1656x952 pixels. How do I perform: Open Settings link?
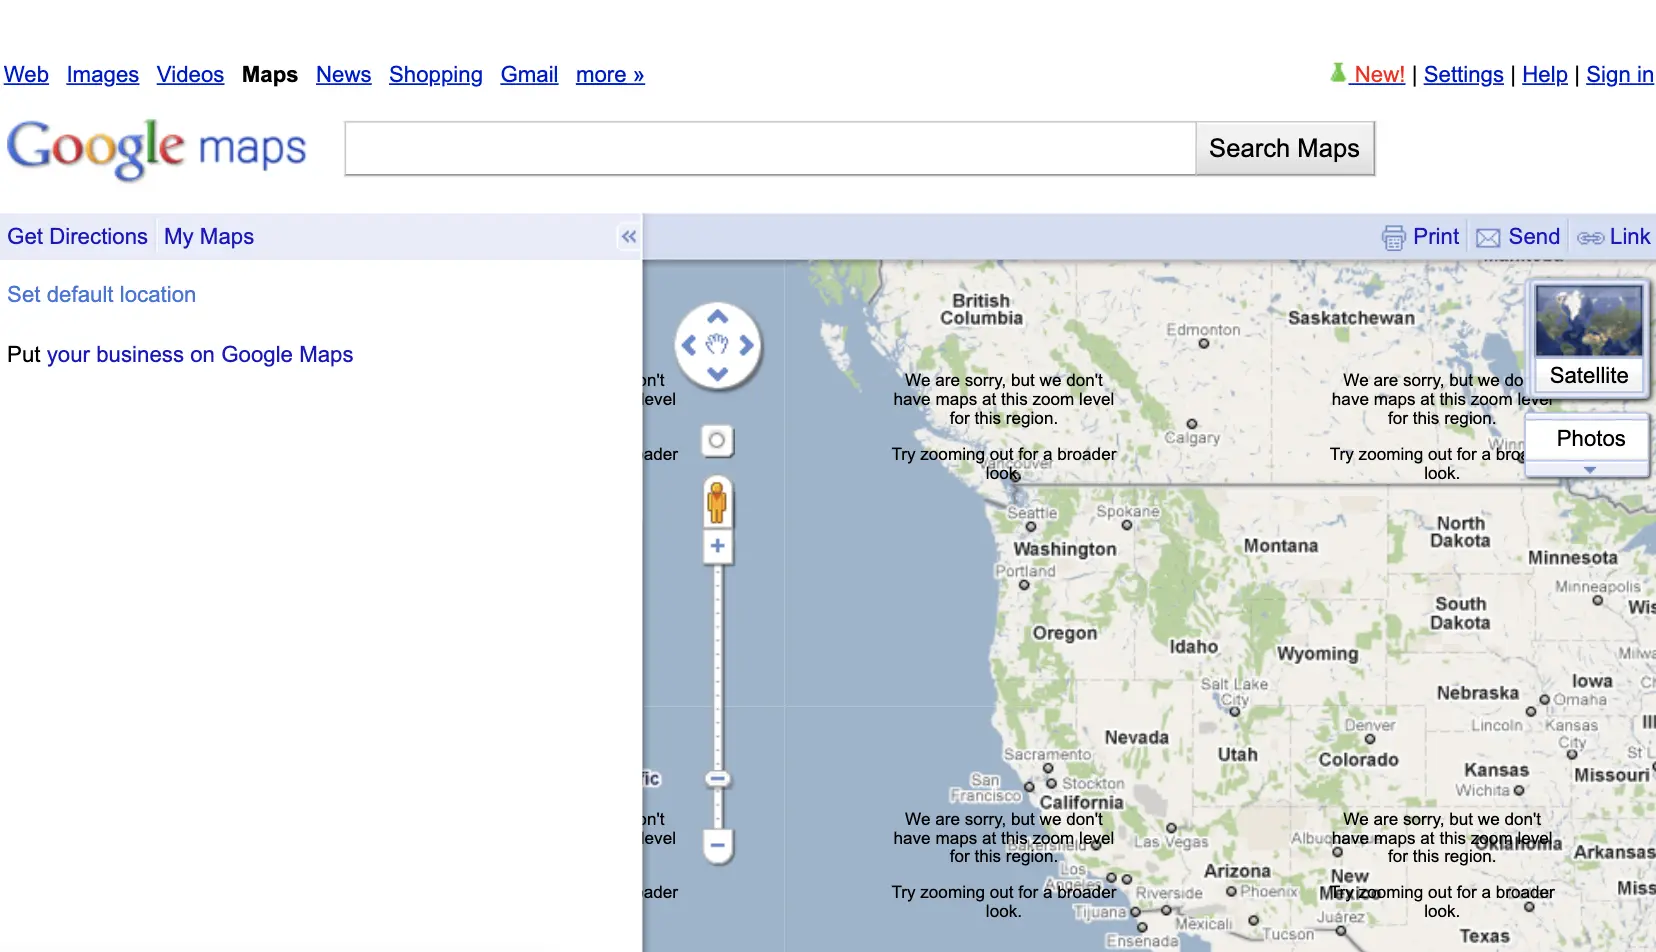pyautogui.click(x=1464, y=75)
